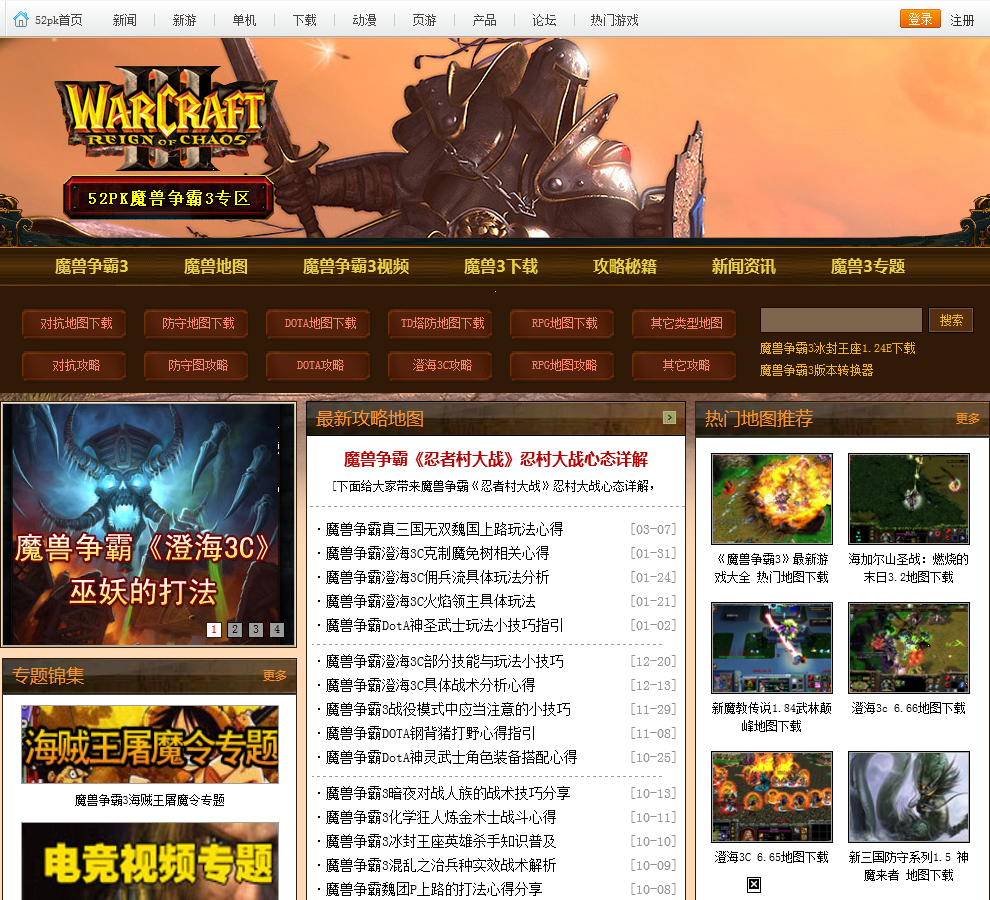This screenshot has height=900, width=990.
Task: Open the 新魔教传说1.84武林颠峰 map thumbnail
Action: coord(772,647)
